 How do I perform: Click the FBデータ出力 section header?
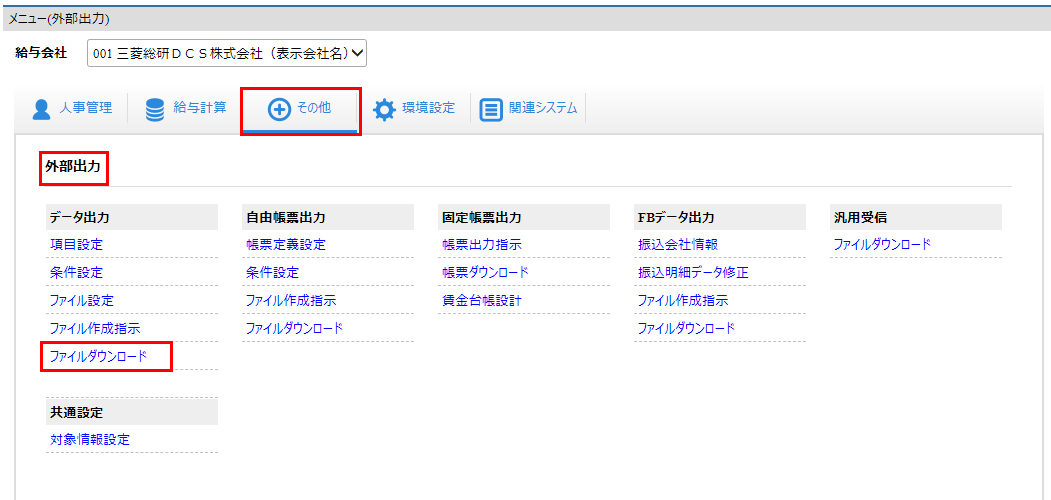pyautogui.click(x=720, y=217)
